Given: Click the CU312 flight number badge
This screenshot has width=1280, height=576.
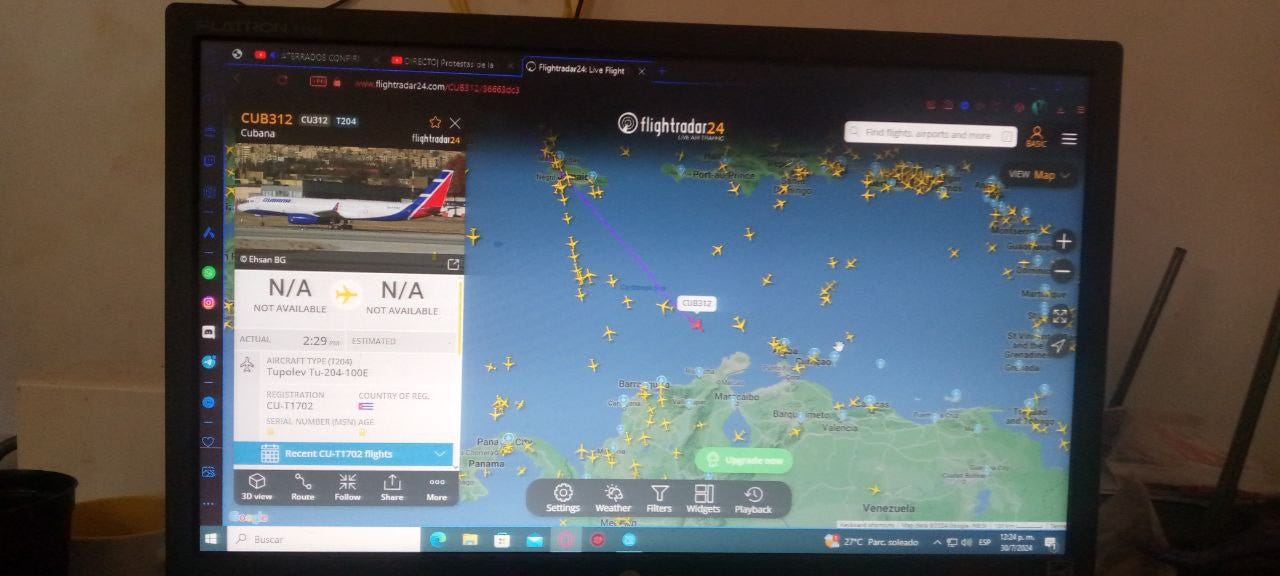Looking at the screenshot, I should pos(314,121).
